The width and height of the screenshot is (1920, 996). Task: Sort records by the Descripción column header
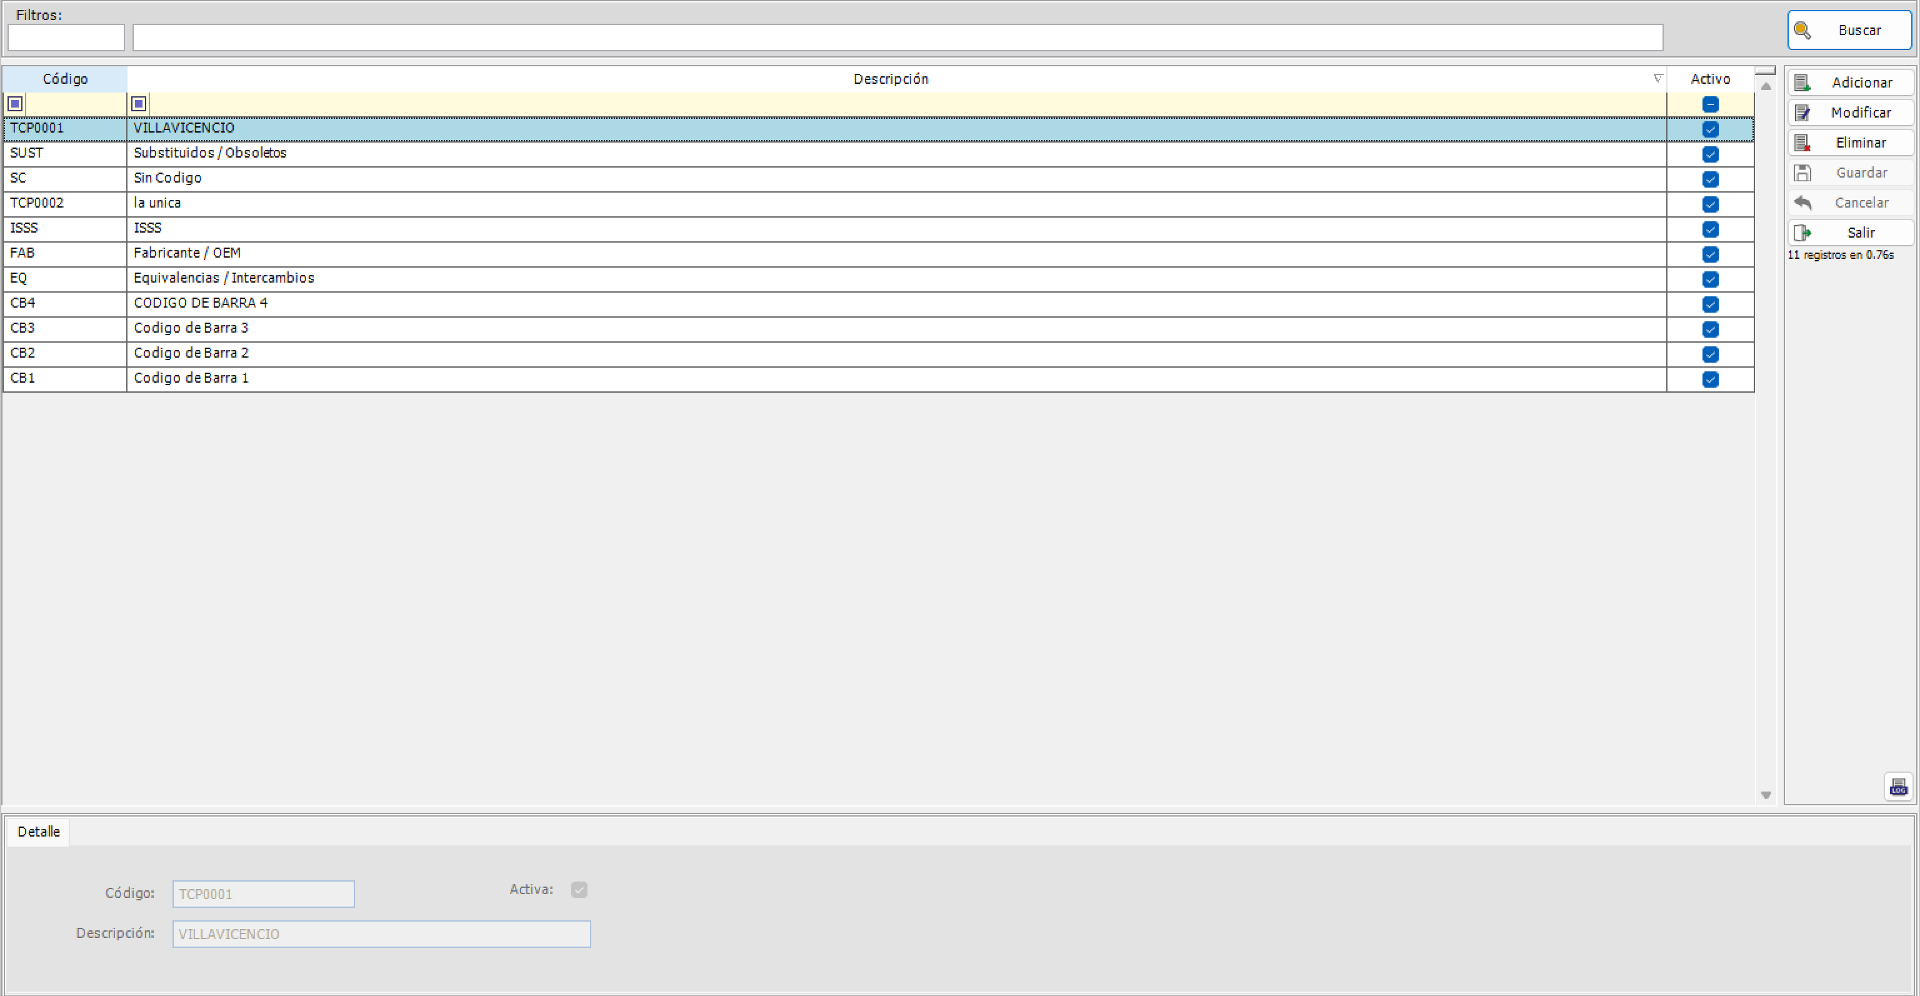(x=890, y=79)
